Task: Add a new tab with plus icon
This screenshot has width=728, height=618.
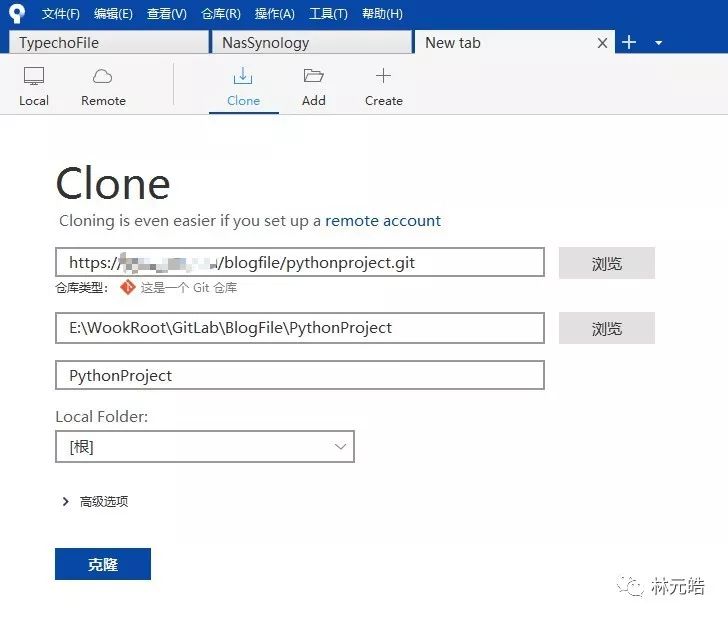Action: pos(629,42)
